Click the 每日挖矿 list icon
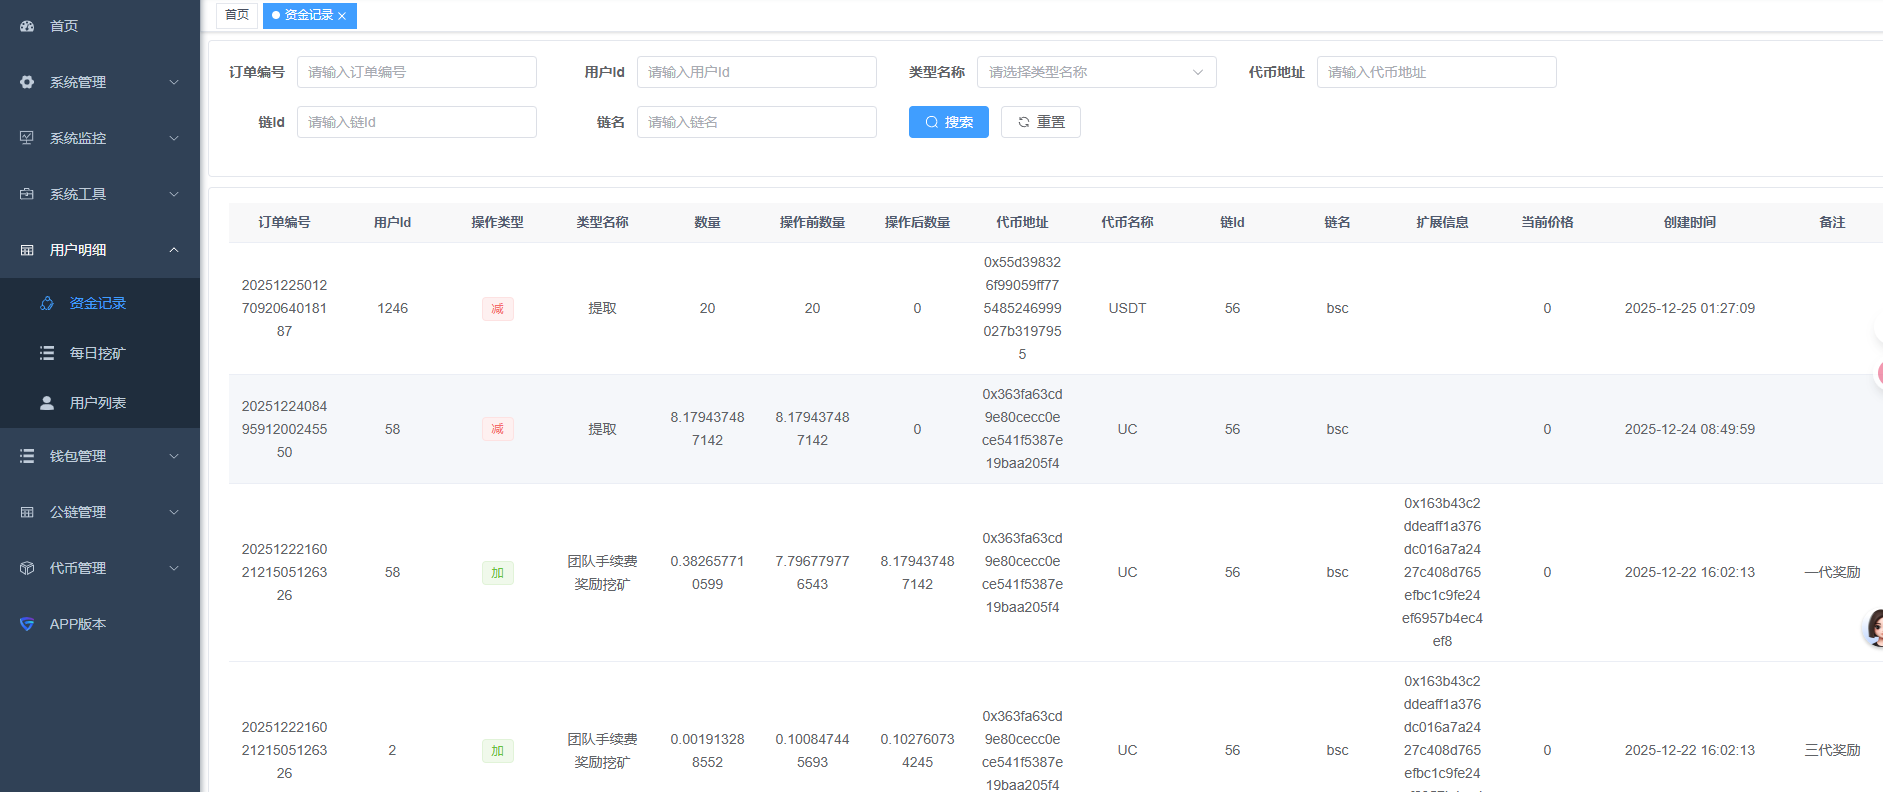The height and width of the screenshot is (792, 1883). [47, 353]
